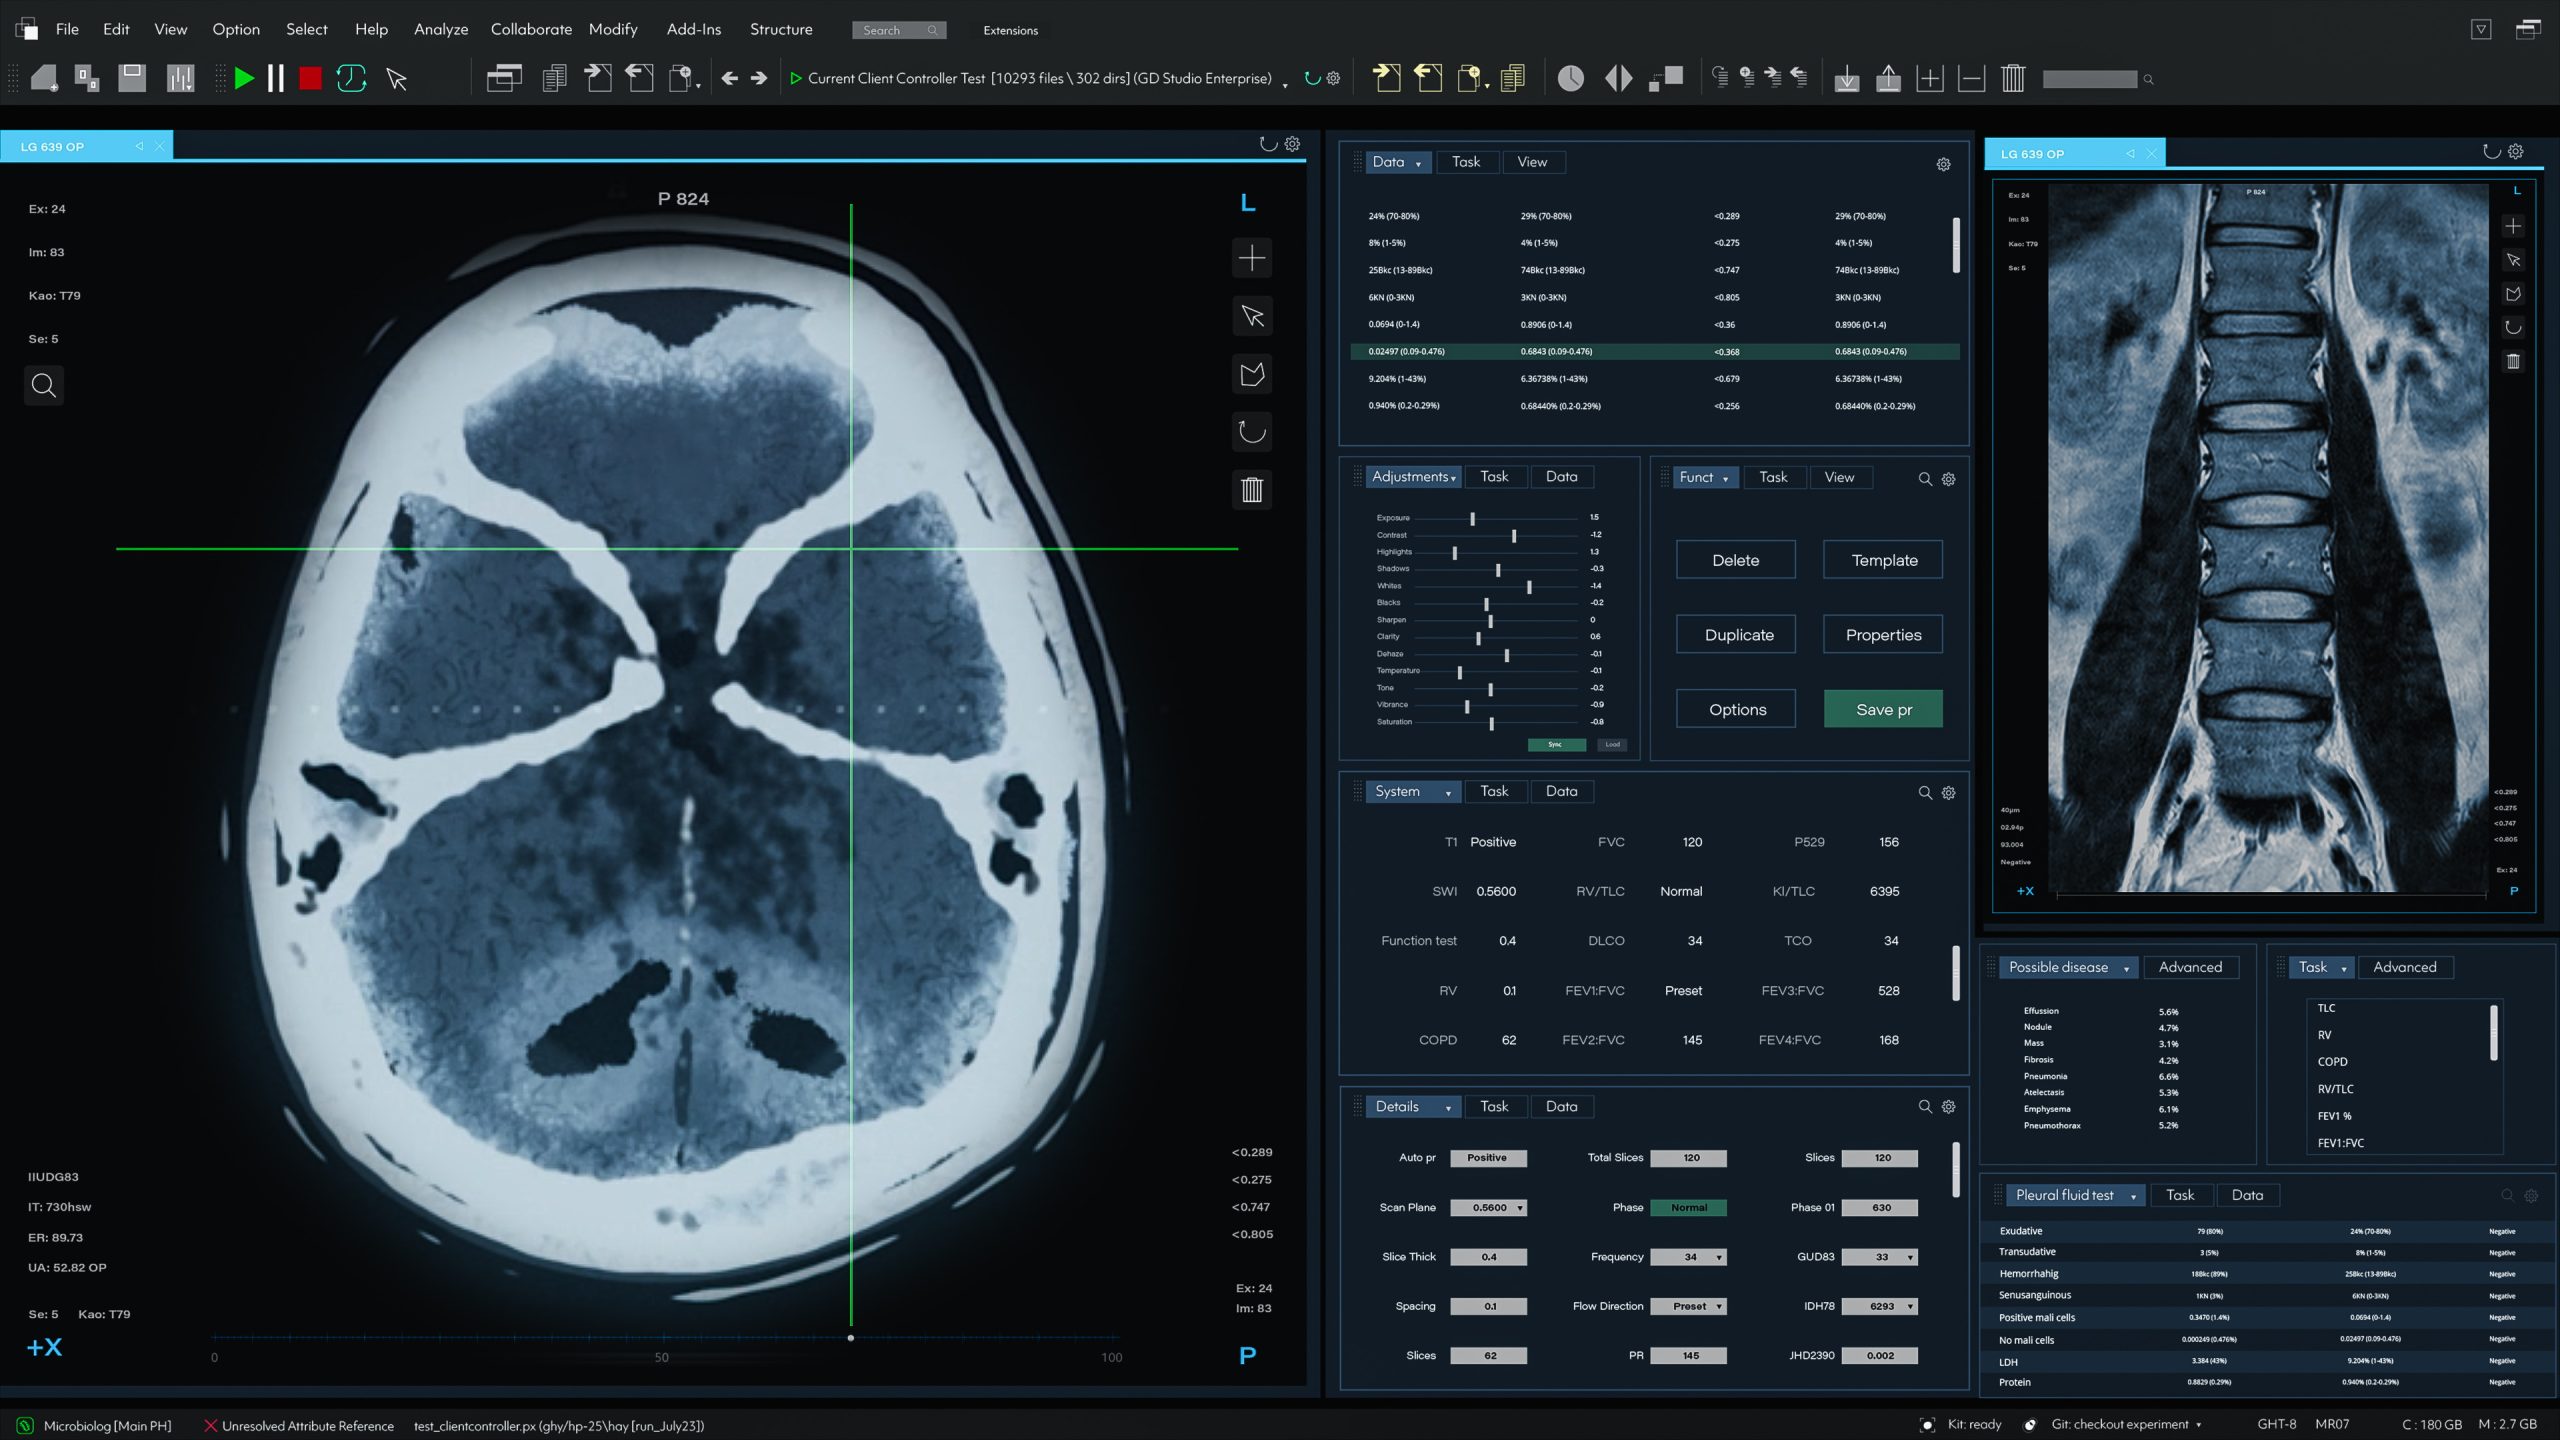Open the Pleural fluid test dropdown
2560x1440 pixels.
coord(2076,1195)
